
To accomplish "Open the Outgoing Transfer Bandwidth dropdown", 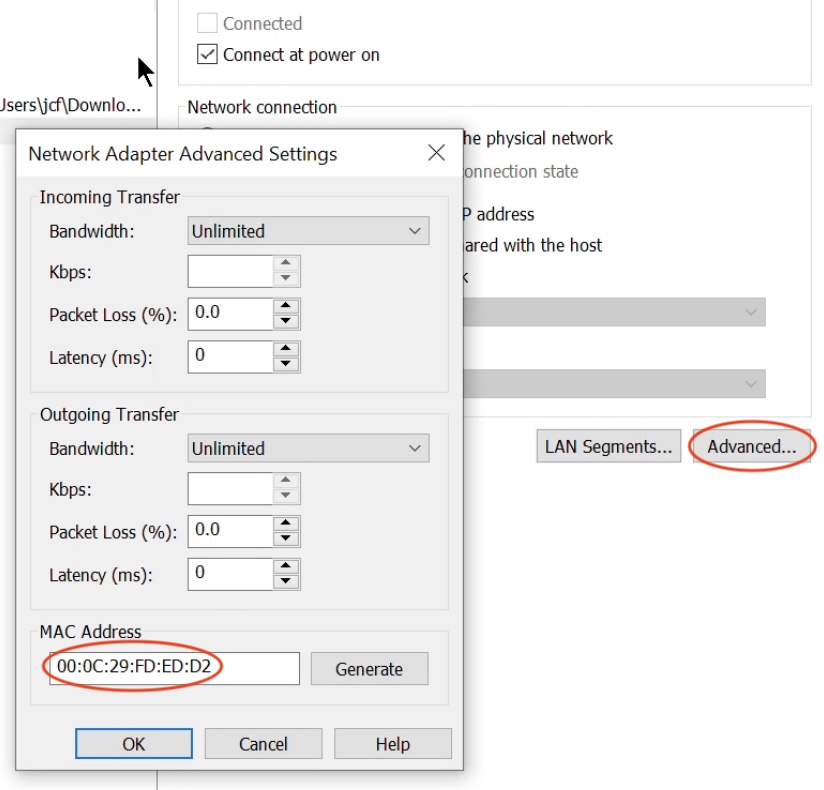I will [308, 449].
